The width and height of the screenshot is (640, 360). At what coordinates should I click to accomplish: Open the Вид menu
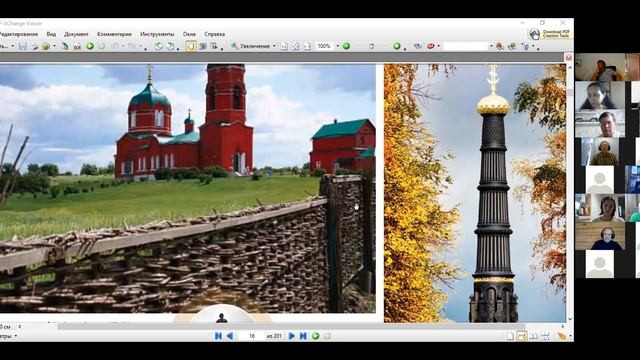coord(51,34)
